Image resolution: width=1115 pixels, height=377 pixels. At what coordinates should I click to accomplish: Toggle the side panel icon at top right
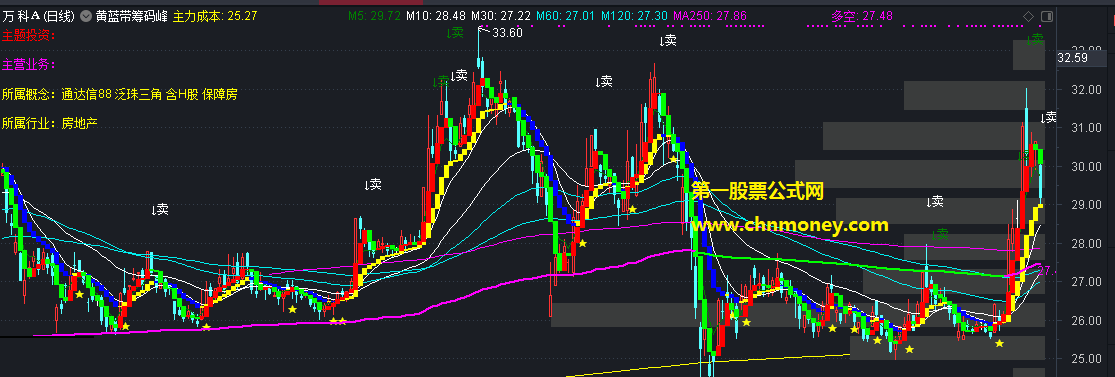[x=1046, y=16]
